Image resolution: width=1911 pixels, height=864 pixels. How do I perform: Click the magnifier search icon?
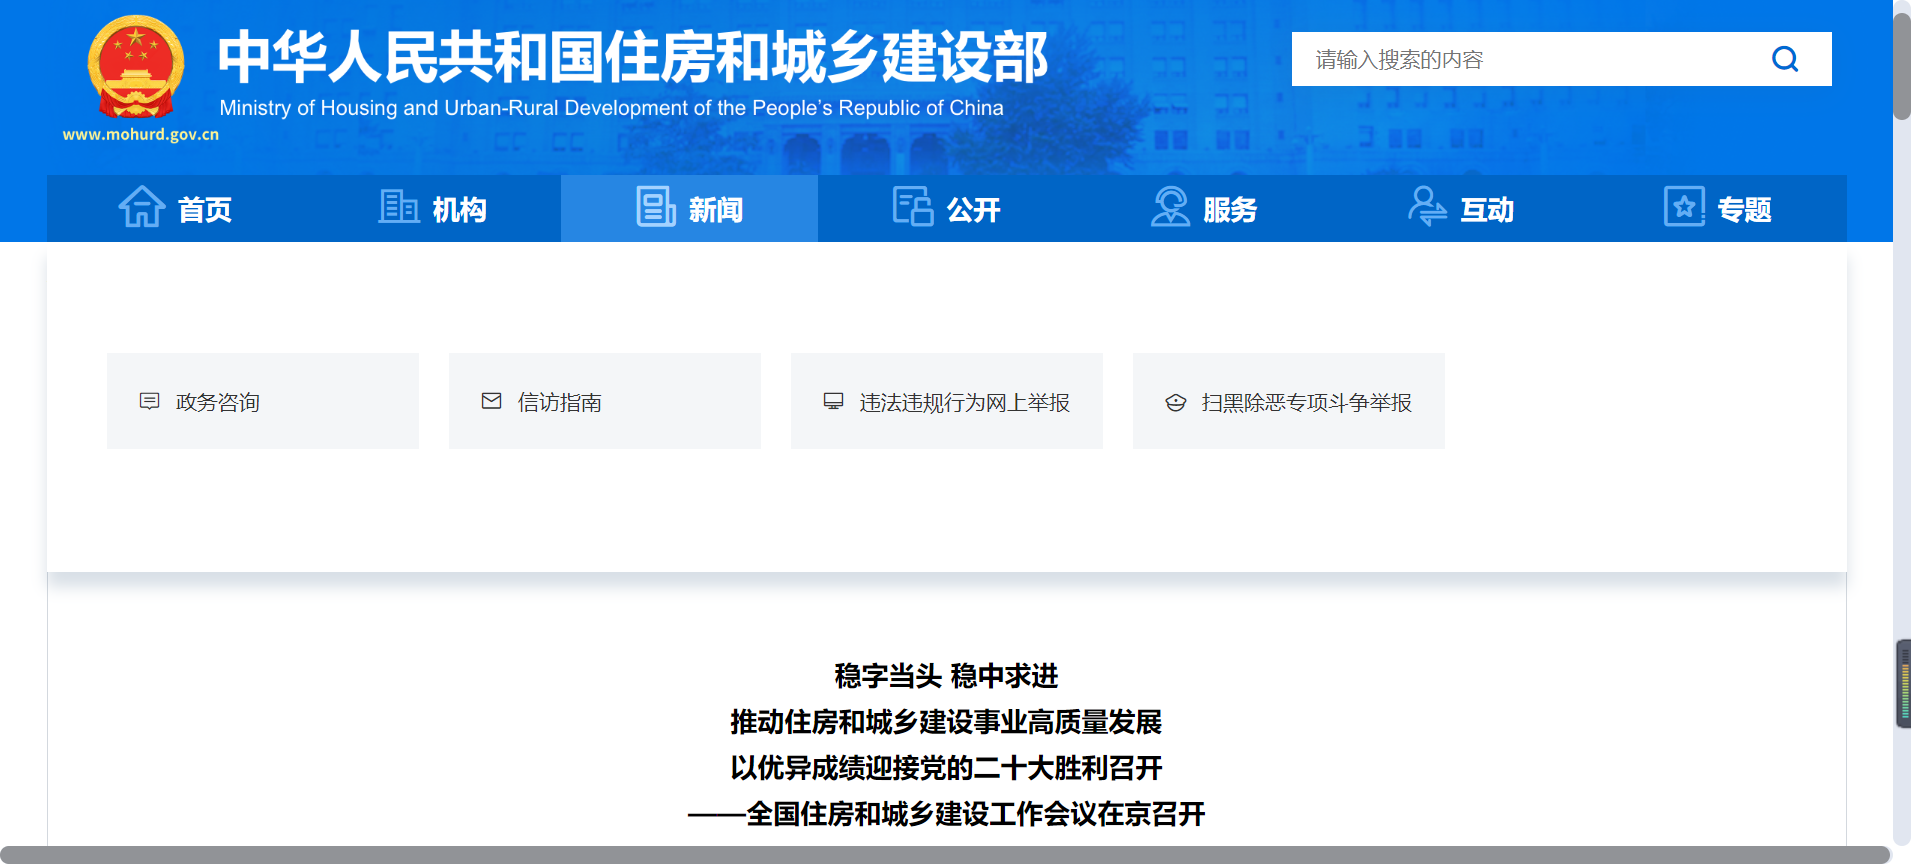(x=1785, y=59)
